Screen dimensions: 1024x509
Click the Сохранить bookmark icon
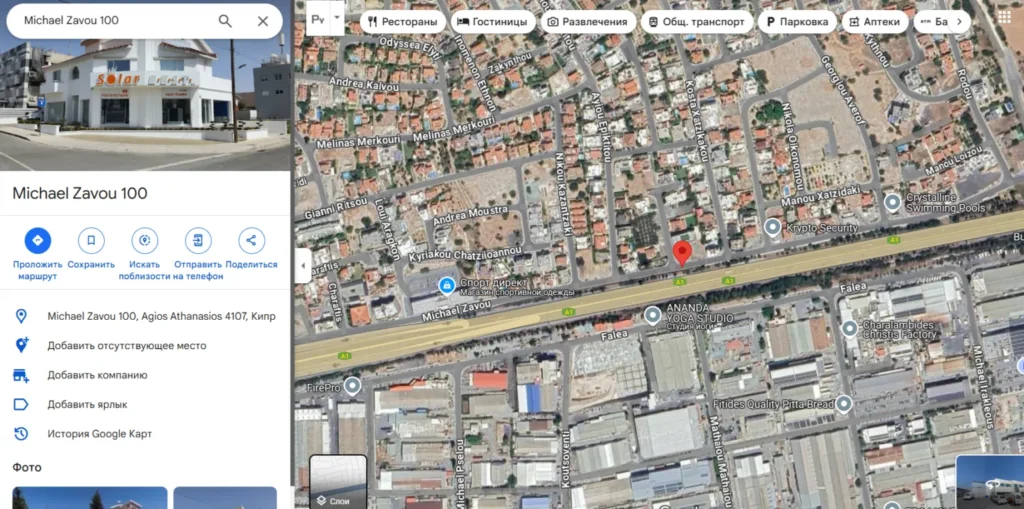[x=91, y=240]
